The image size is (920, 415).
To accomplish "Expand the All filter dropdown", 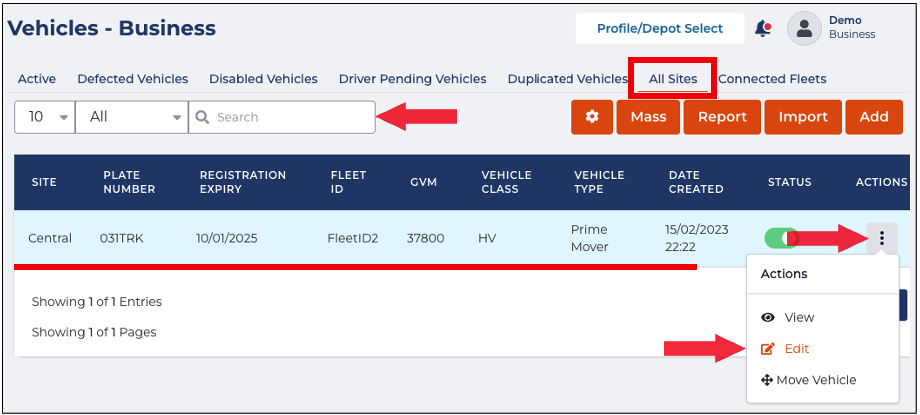I will 131,117.
